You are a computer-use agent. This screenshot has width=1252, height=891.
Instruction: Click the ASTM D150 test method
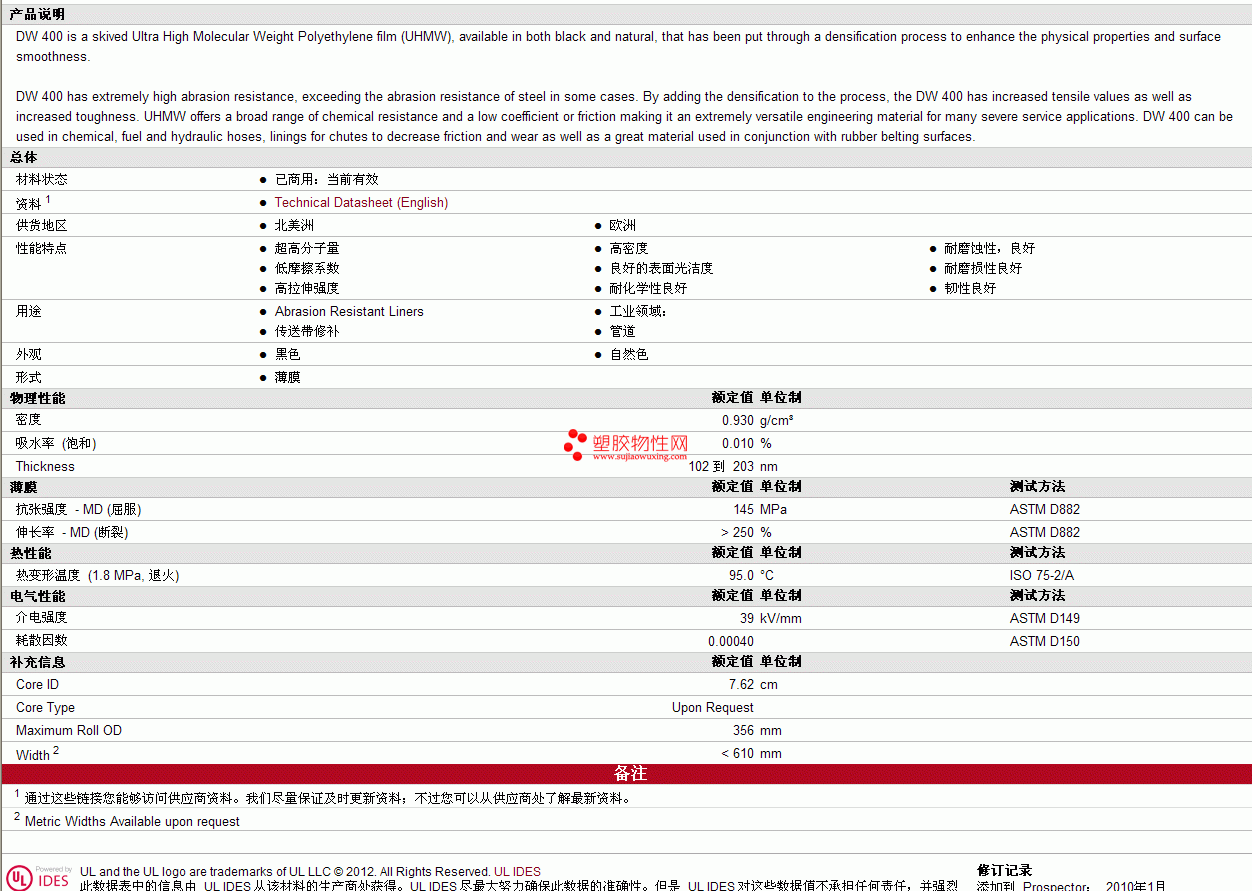pyautogui.click(x=1045, y=641)
